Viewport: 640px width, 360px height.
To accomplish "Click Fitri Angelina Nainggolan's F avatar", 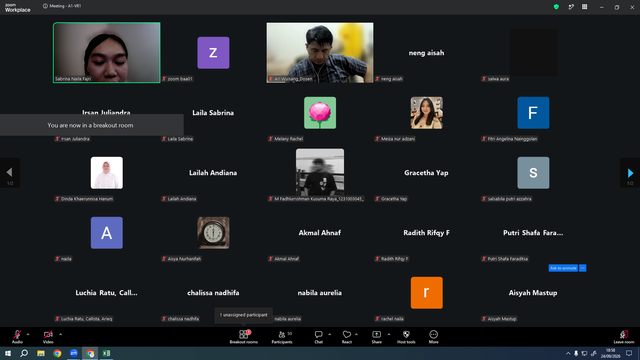I will click(533, 113).
